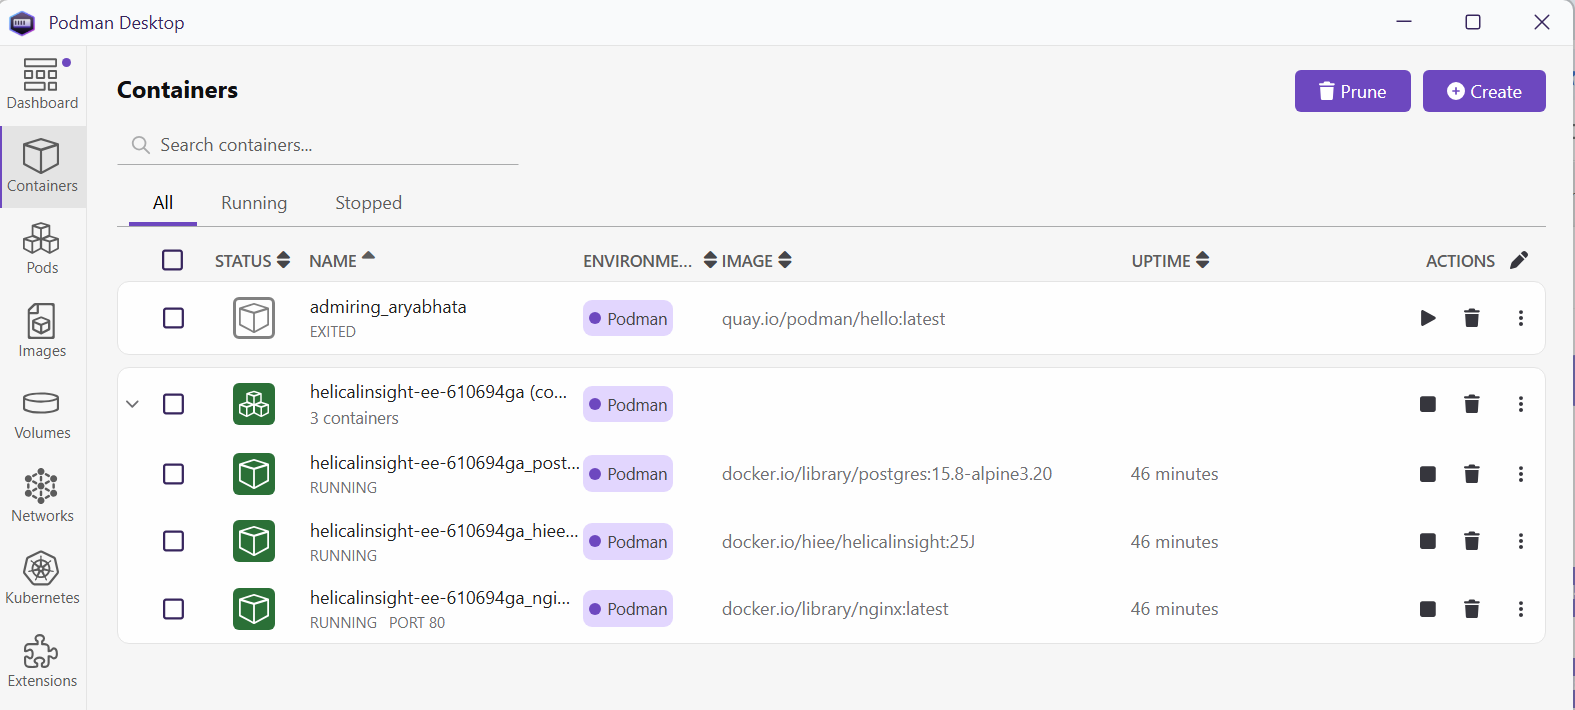The image size is (1575, 710).
Task: Stop the nginx container
Action: point(1428,609)
